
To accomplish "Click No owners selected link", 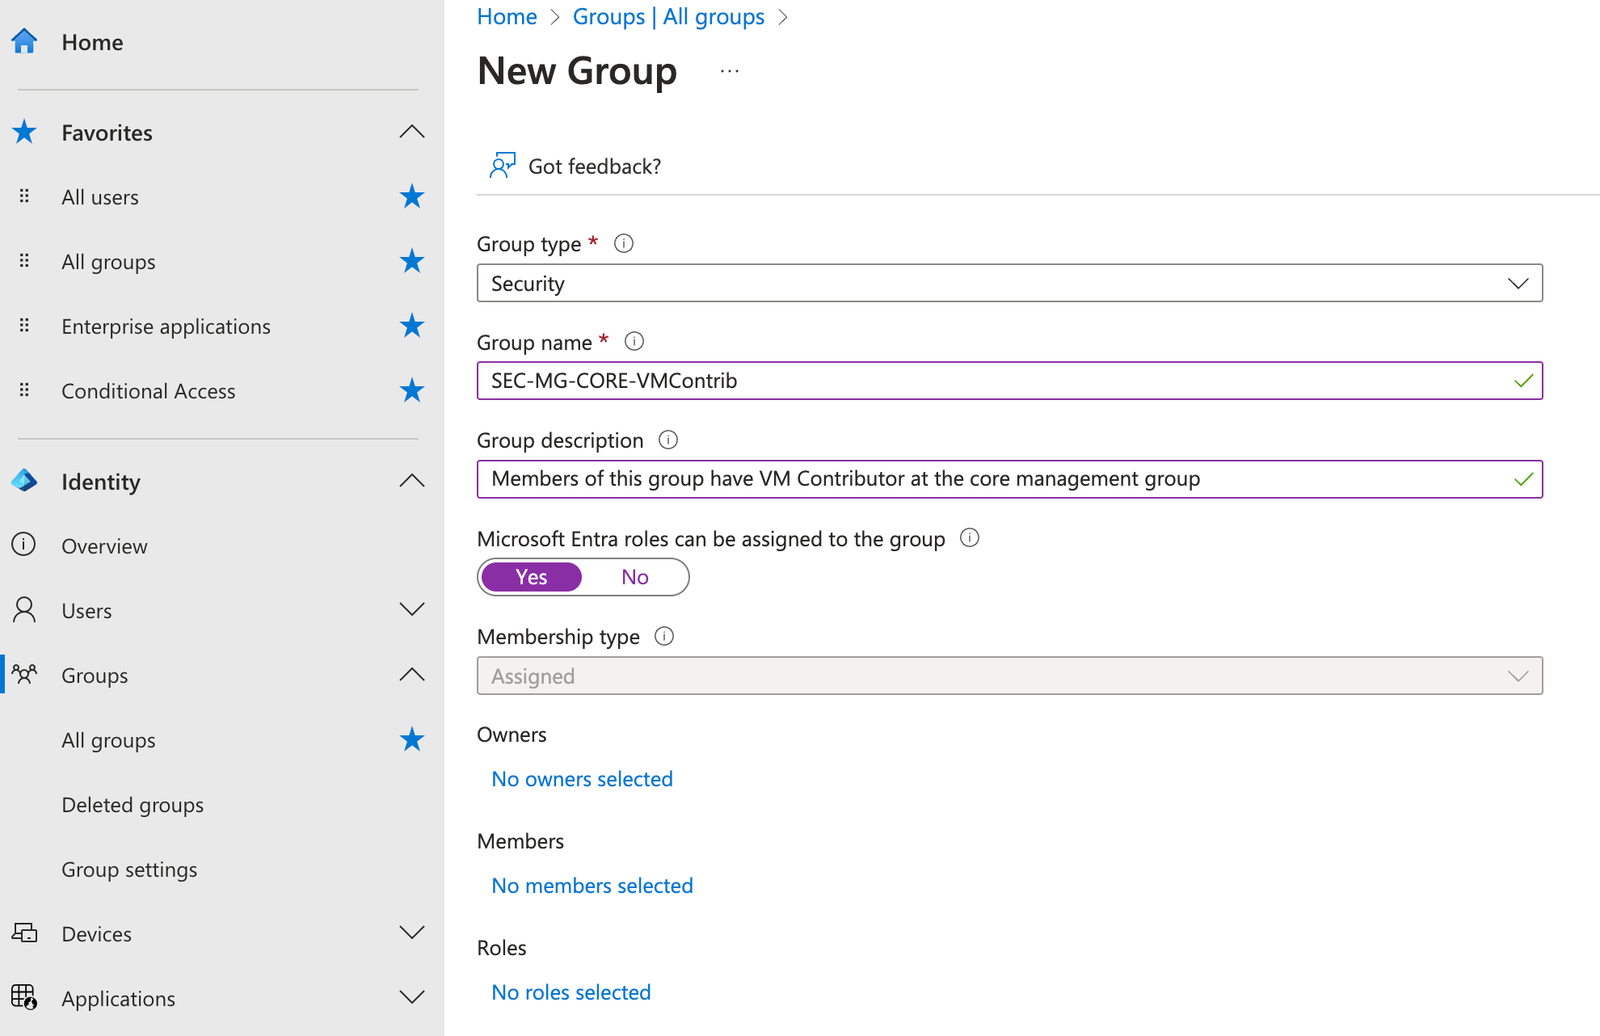I will tap(582, 779).
